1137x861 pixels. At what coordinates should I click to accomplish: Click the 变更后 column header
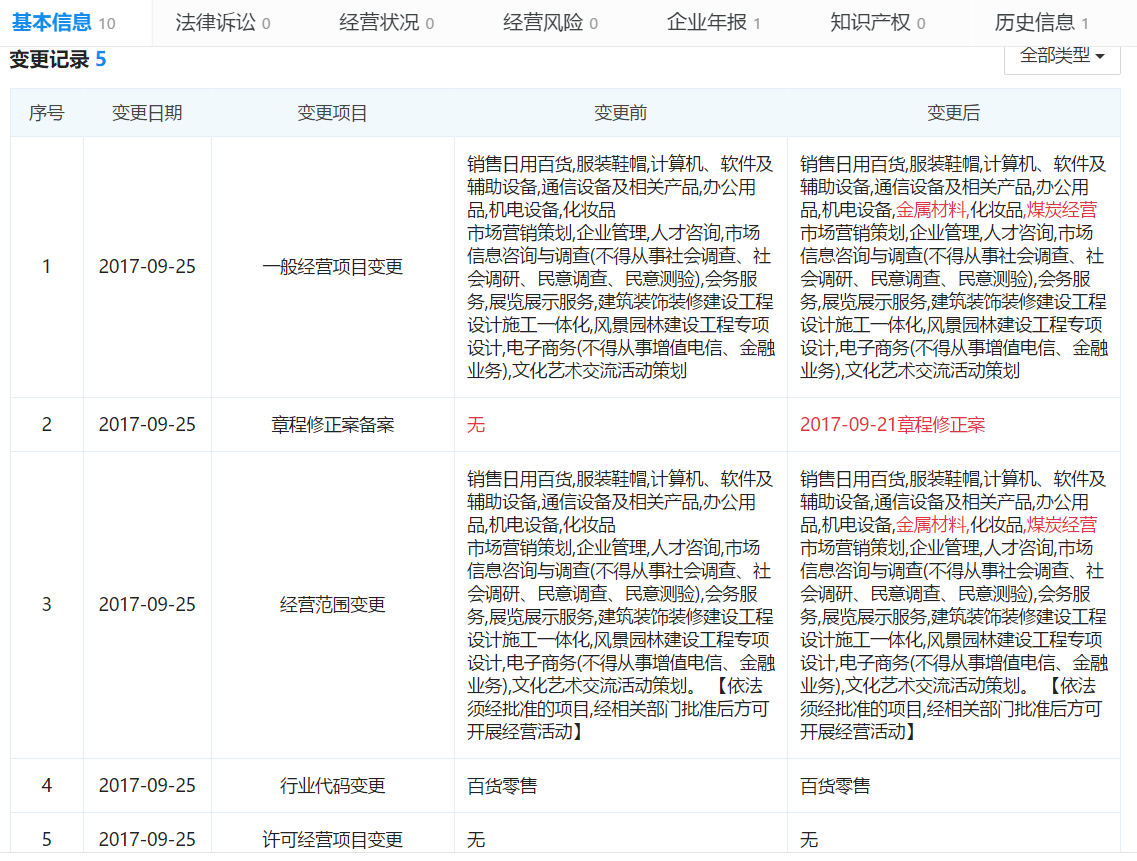click(954, 113)
